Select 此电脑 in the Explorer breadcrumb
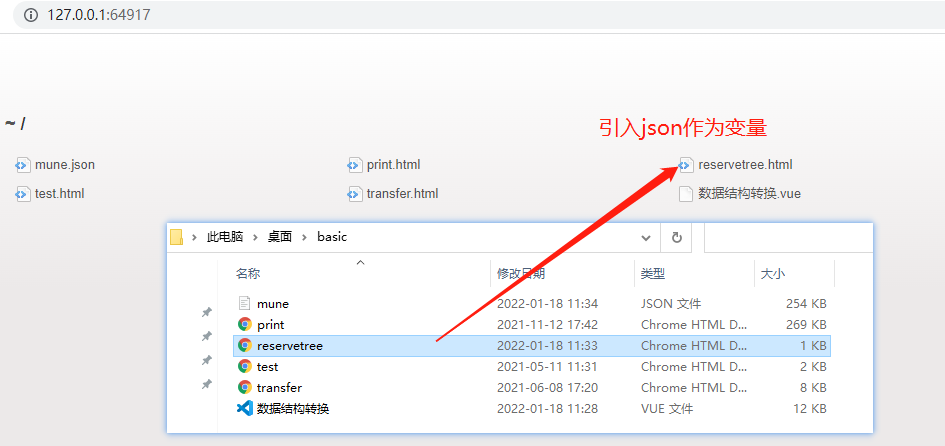The height and width of the screenshot is (446, 945). [225, 237]
